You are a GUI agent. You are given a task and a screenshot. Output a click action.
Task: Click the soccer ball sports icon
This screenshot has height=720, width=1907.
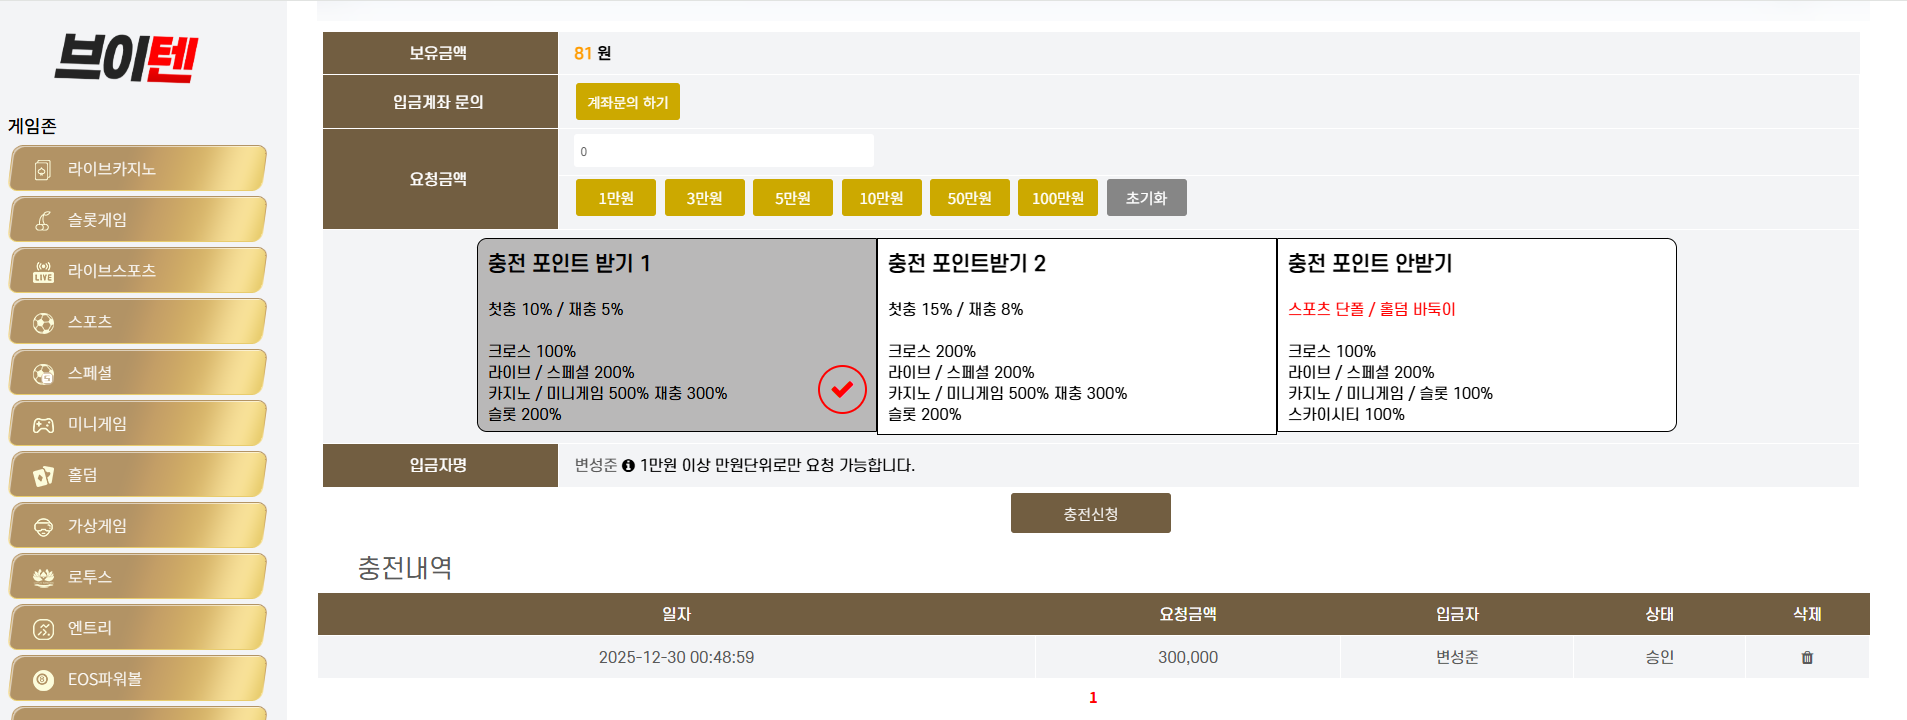43,323
